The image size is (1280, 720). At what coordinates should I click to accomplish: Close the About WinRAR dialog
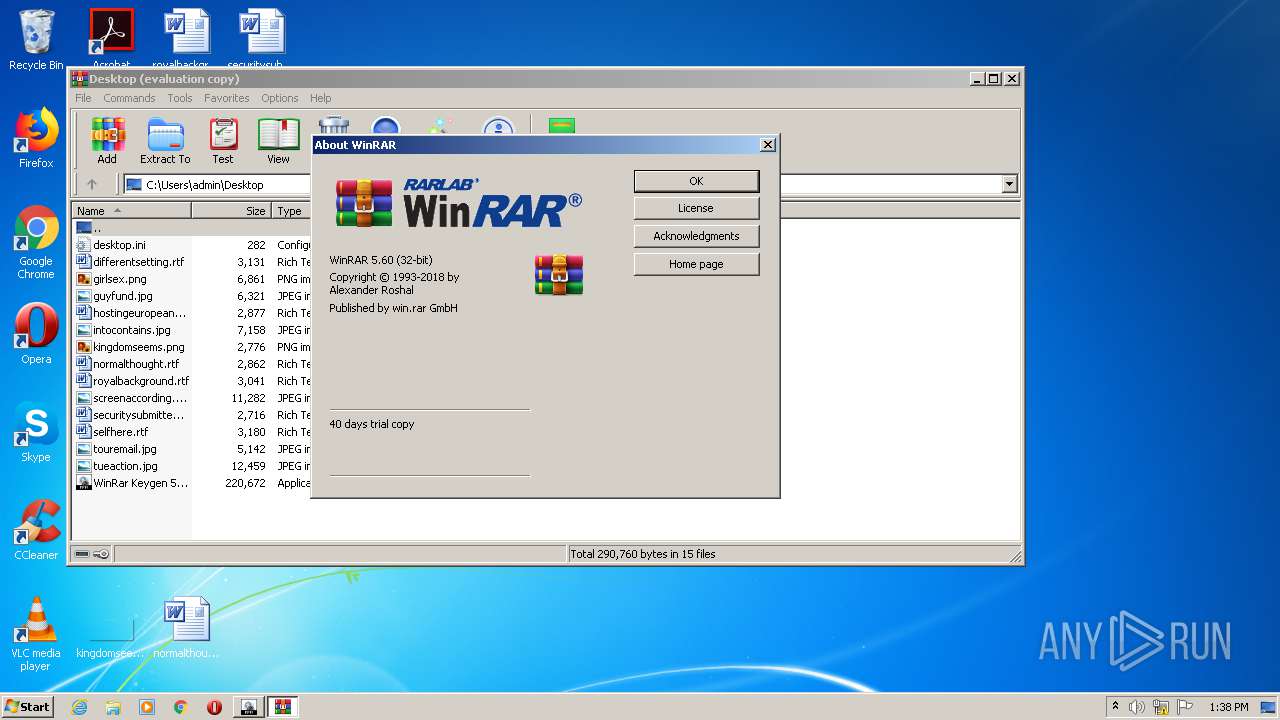pos(768,145)
